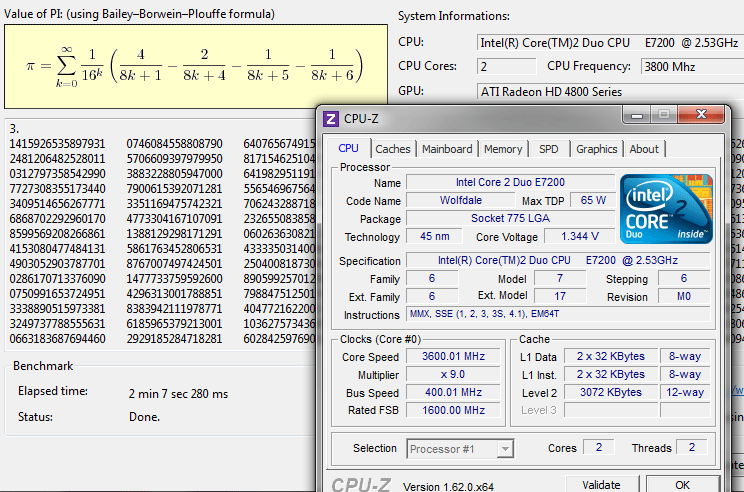Click the CPU-Z logo icon in title bar
This screenshot has height=492, width=744.
[331, 119]
